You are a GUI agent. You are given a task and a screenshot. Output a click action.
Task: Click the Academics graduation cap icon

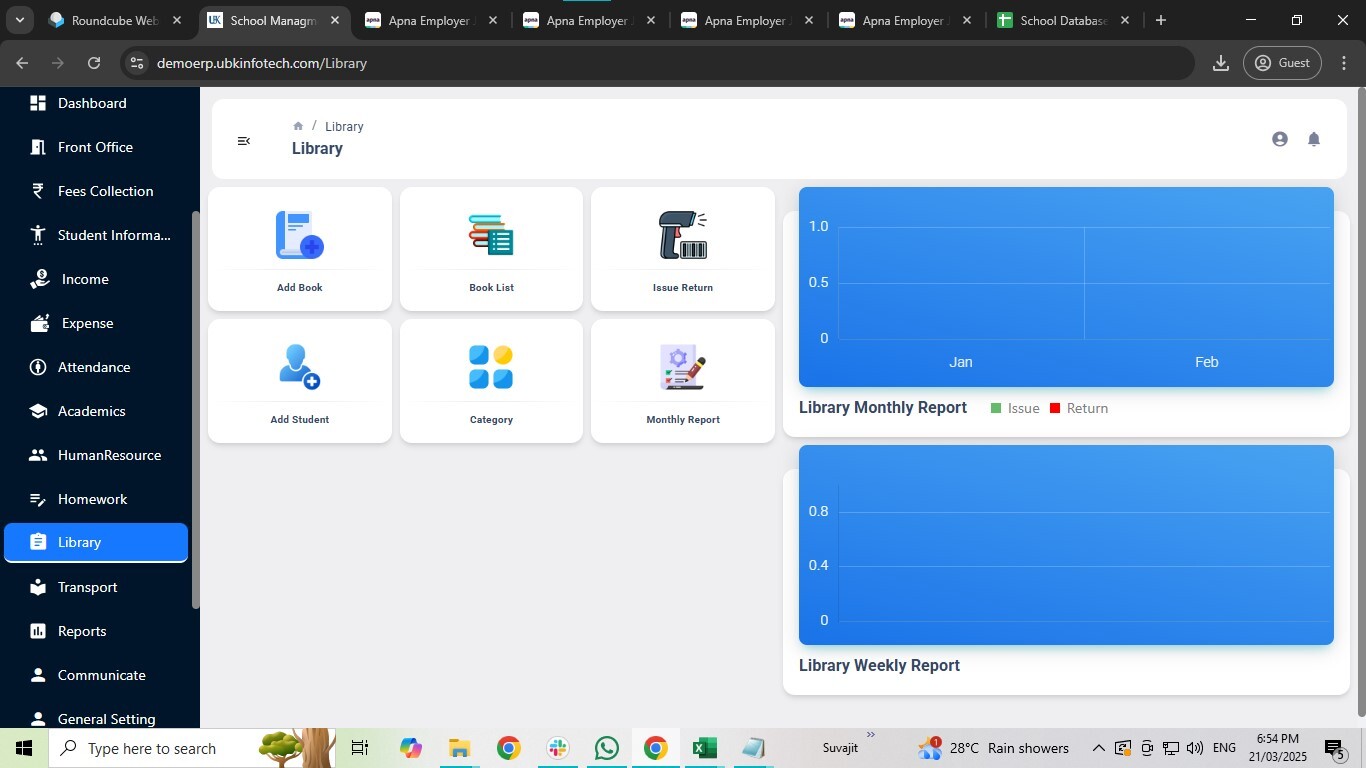coord(38,411)
